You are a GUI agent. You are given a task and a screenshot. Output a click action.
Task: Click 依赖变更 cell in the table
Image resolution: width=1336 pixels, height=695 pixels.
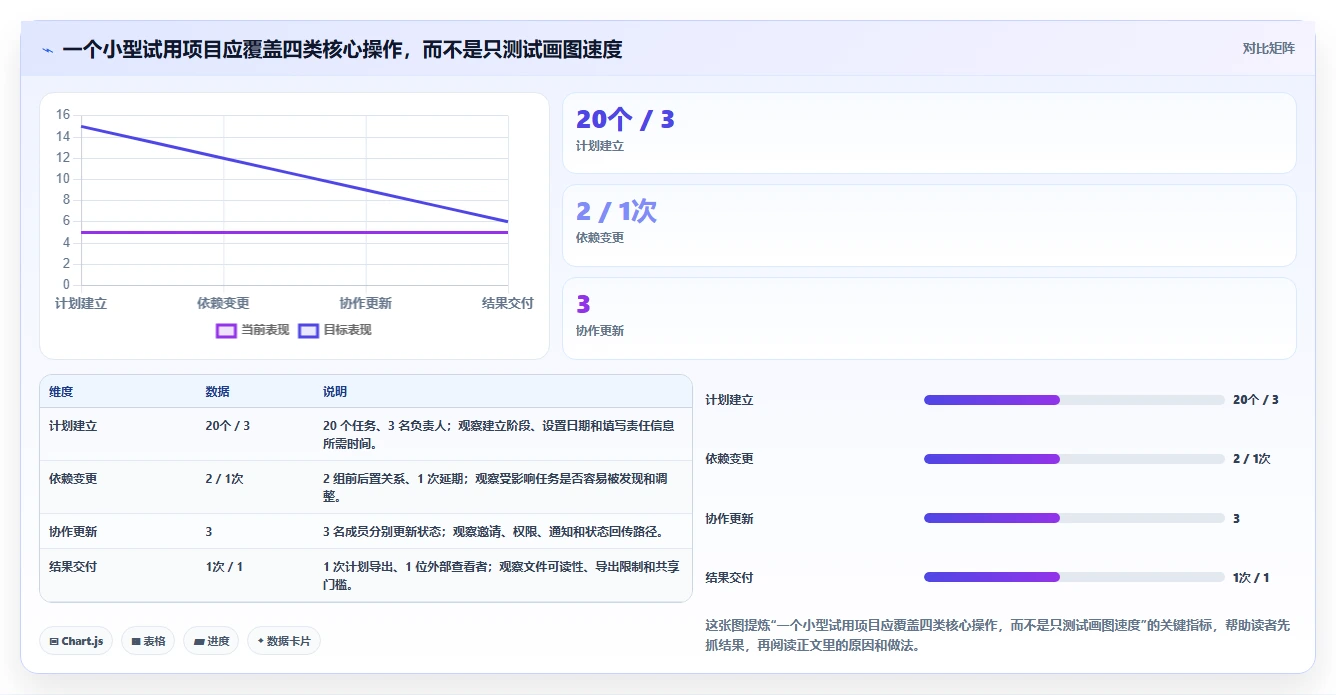73,479
